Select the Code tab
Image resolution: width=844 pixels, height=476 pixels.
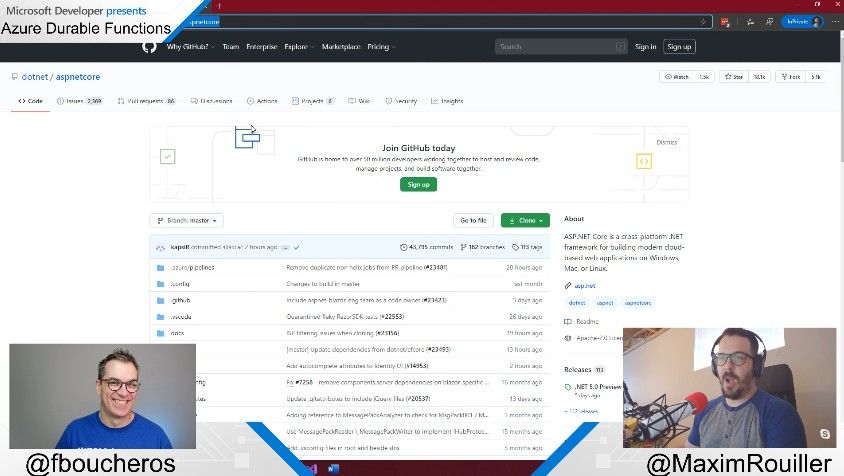tap(31, 101)
